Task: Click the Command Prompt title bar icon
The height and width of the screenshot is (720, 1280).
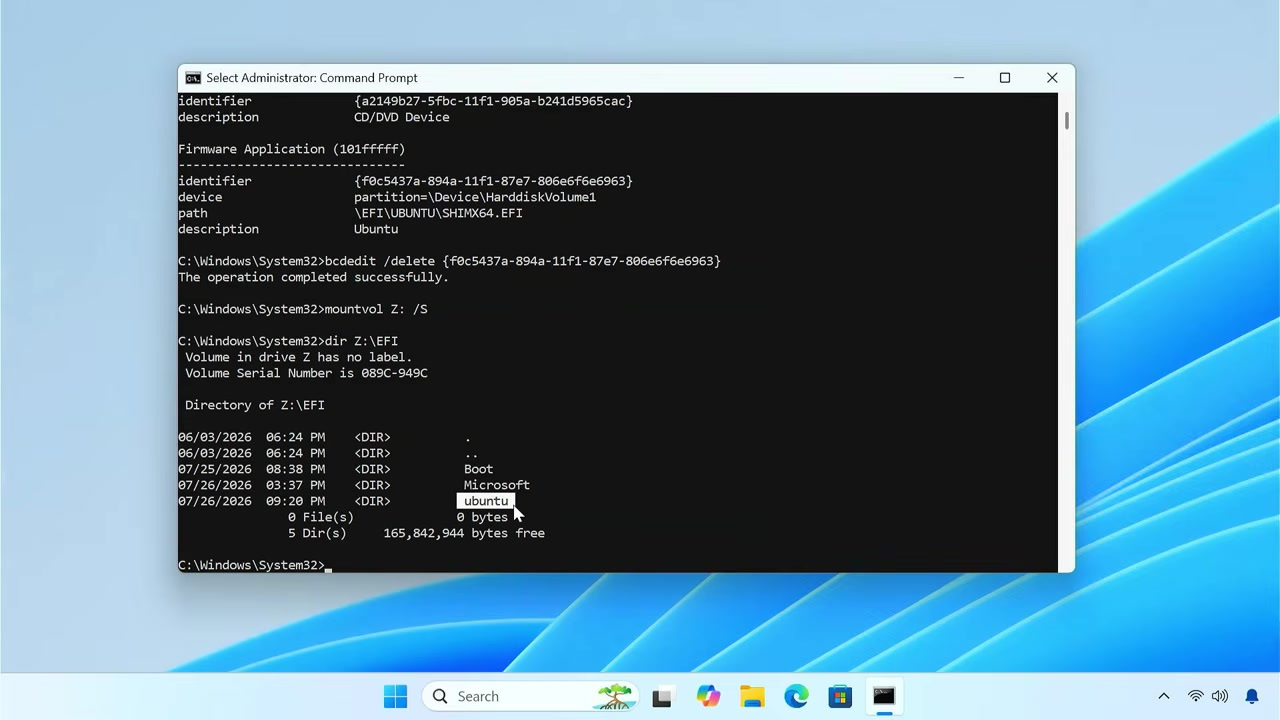Action: 193,78
